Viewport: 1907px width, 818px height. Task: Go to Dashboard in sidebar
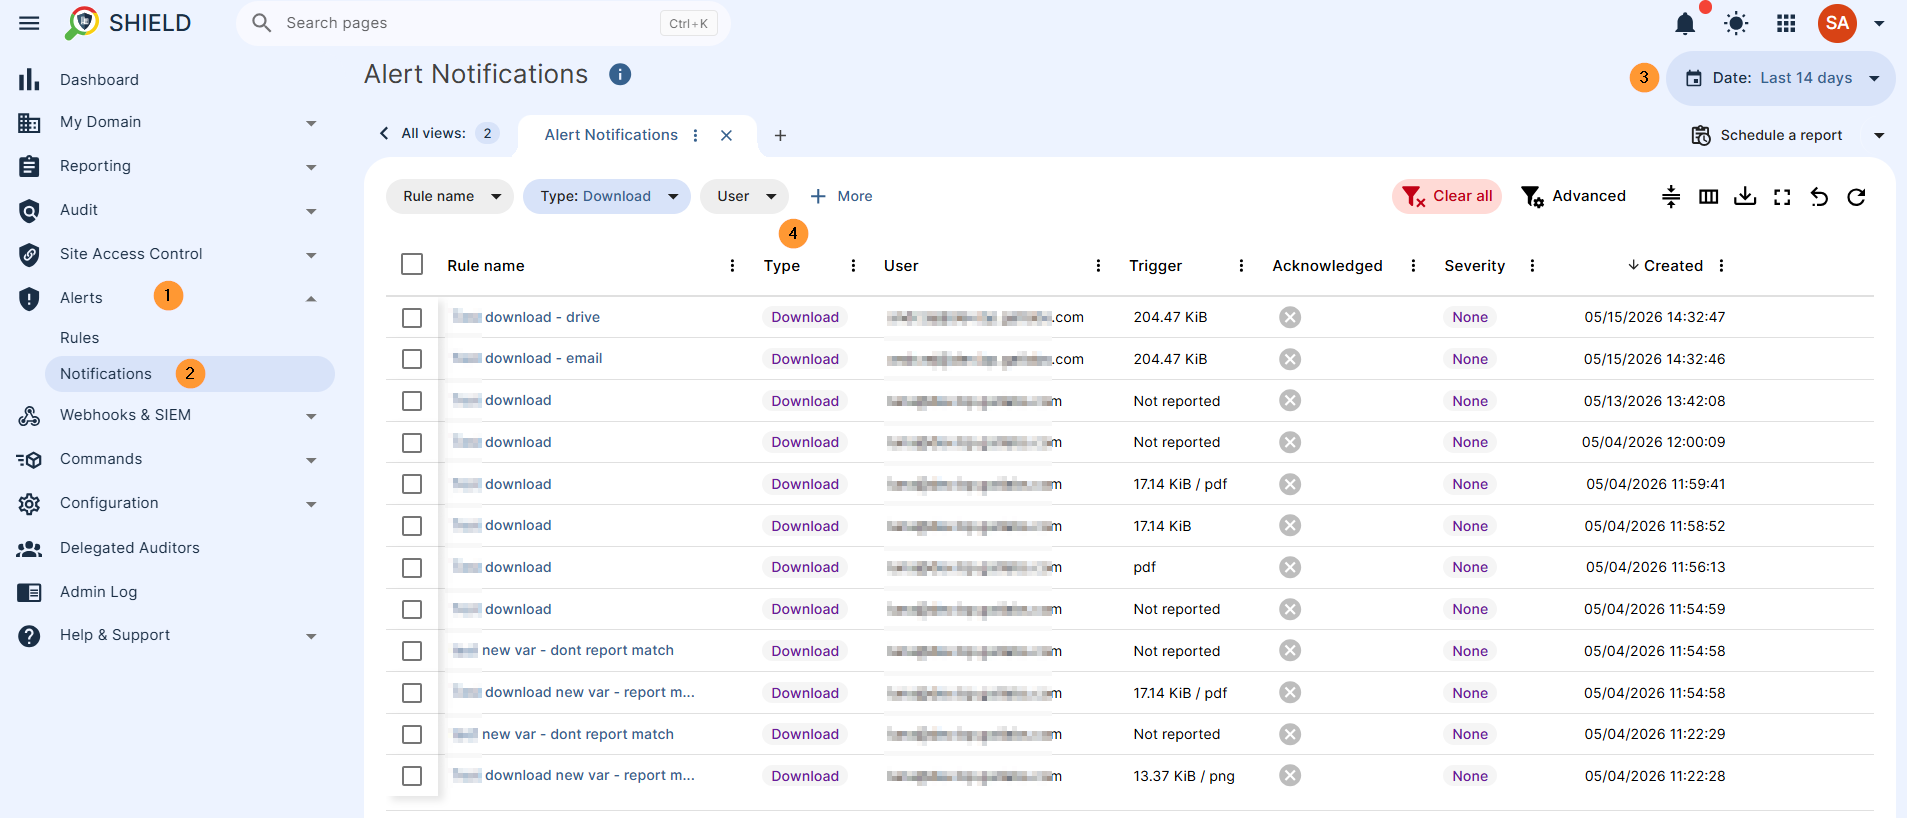point(99,80)
